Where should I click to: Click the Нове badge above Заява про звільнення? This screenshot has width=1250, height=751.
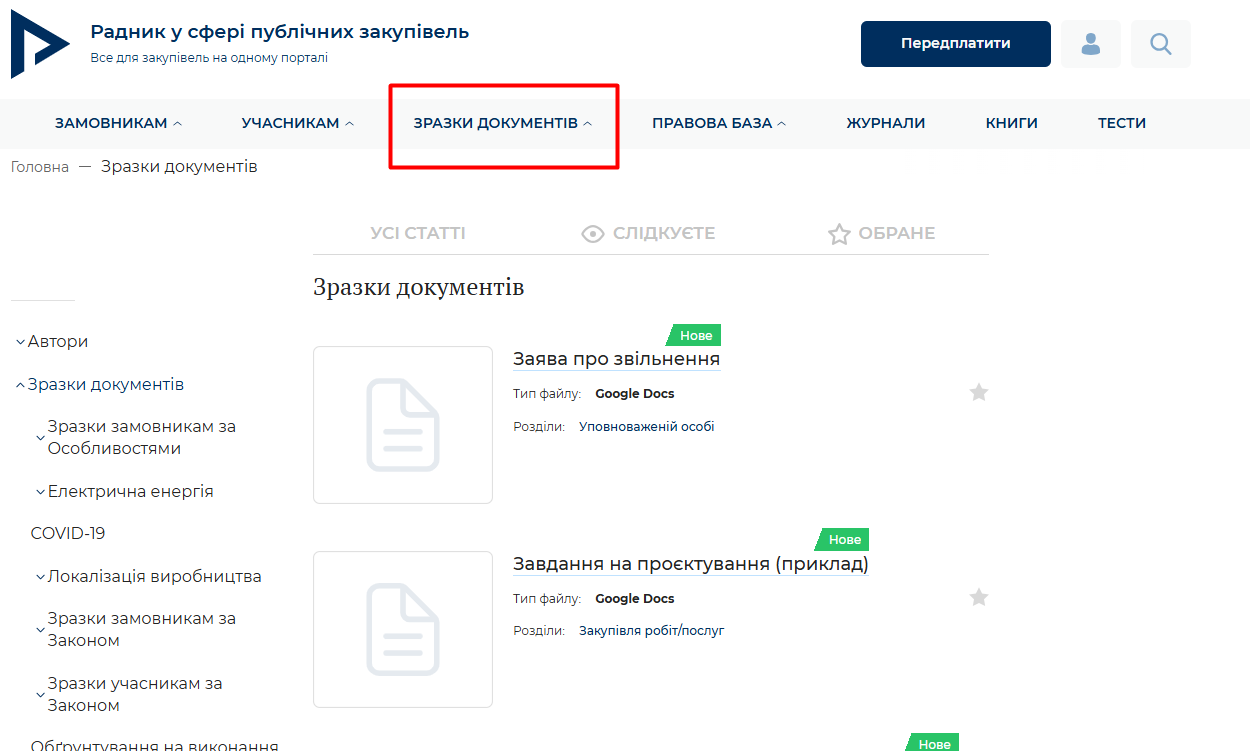(x=695, y=336)
